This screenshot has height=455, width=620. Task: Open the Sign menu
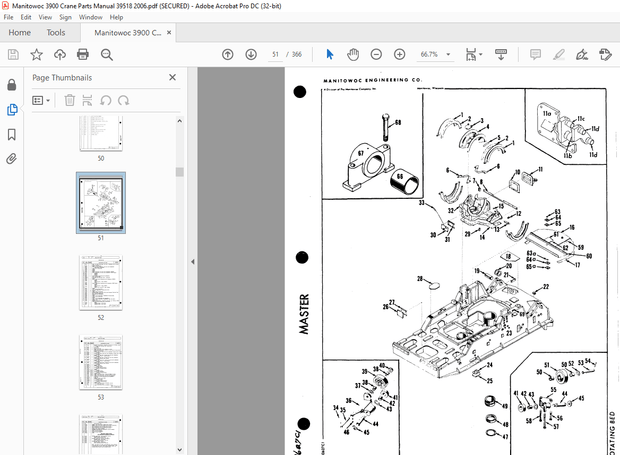(65, 17)
